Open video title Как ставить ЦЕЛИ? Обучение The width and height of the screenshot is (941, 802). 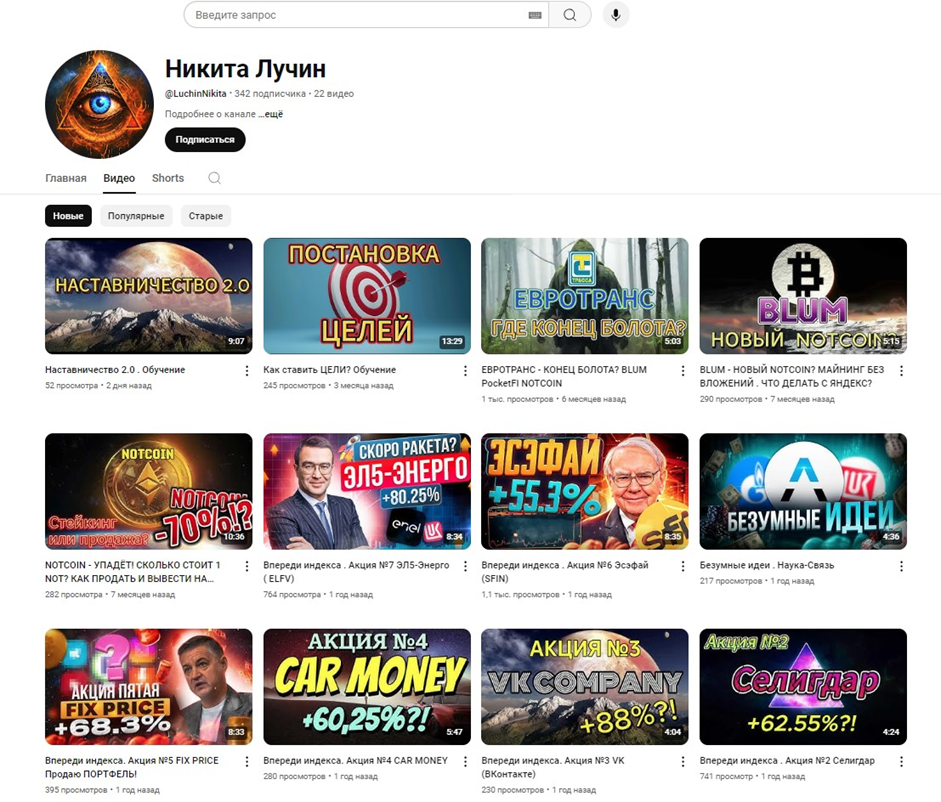coord(329,370)
